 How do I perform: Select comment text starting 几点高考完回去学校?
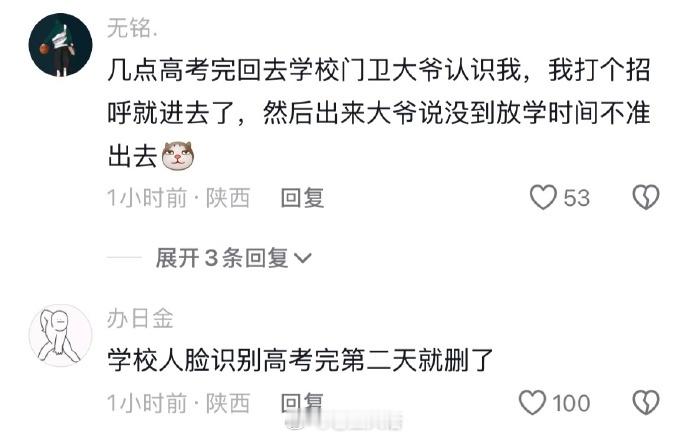click(x=379, y=113)
